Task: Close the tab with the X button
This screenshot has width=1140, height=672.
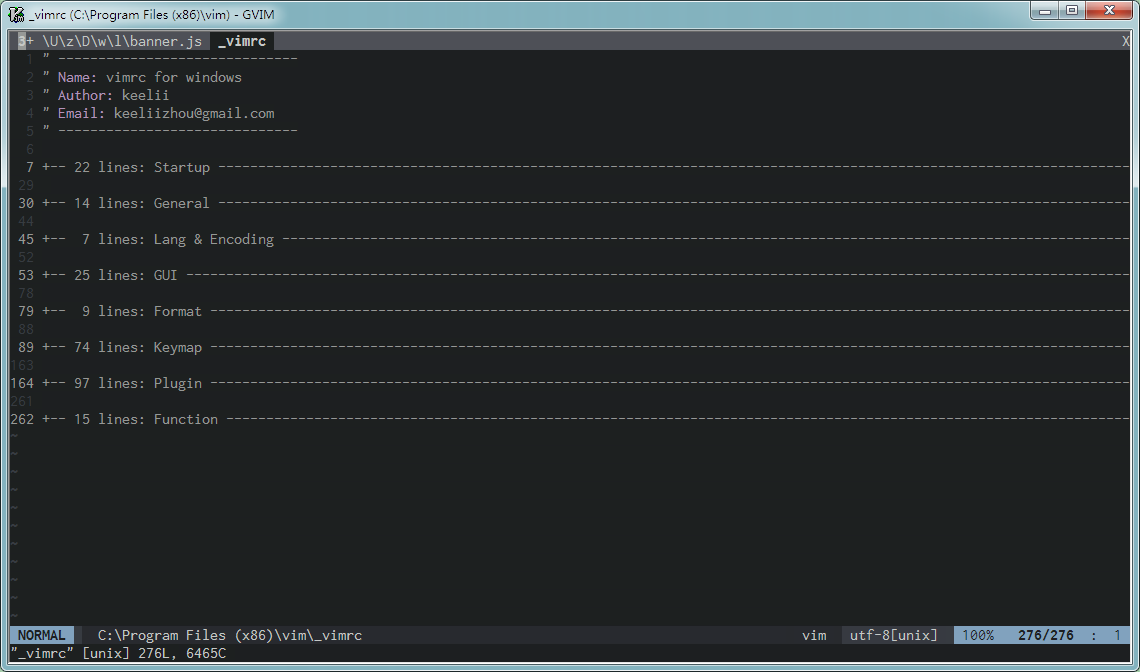Action: click(x=1125, y=41)
